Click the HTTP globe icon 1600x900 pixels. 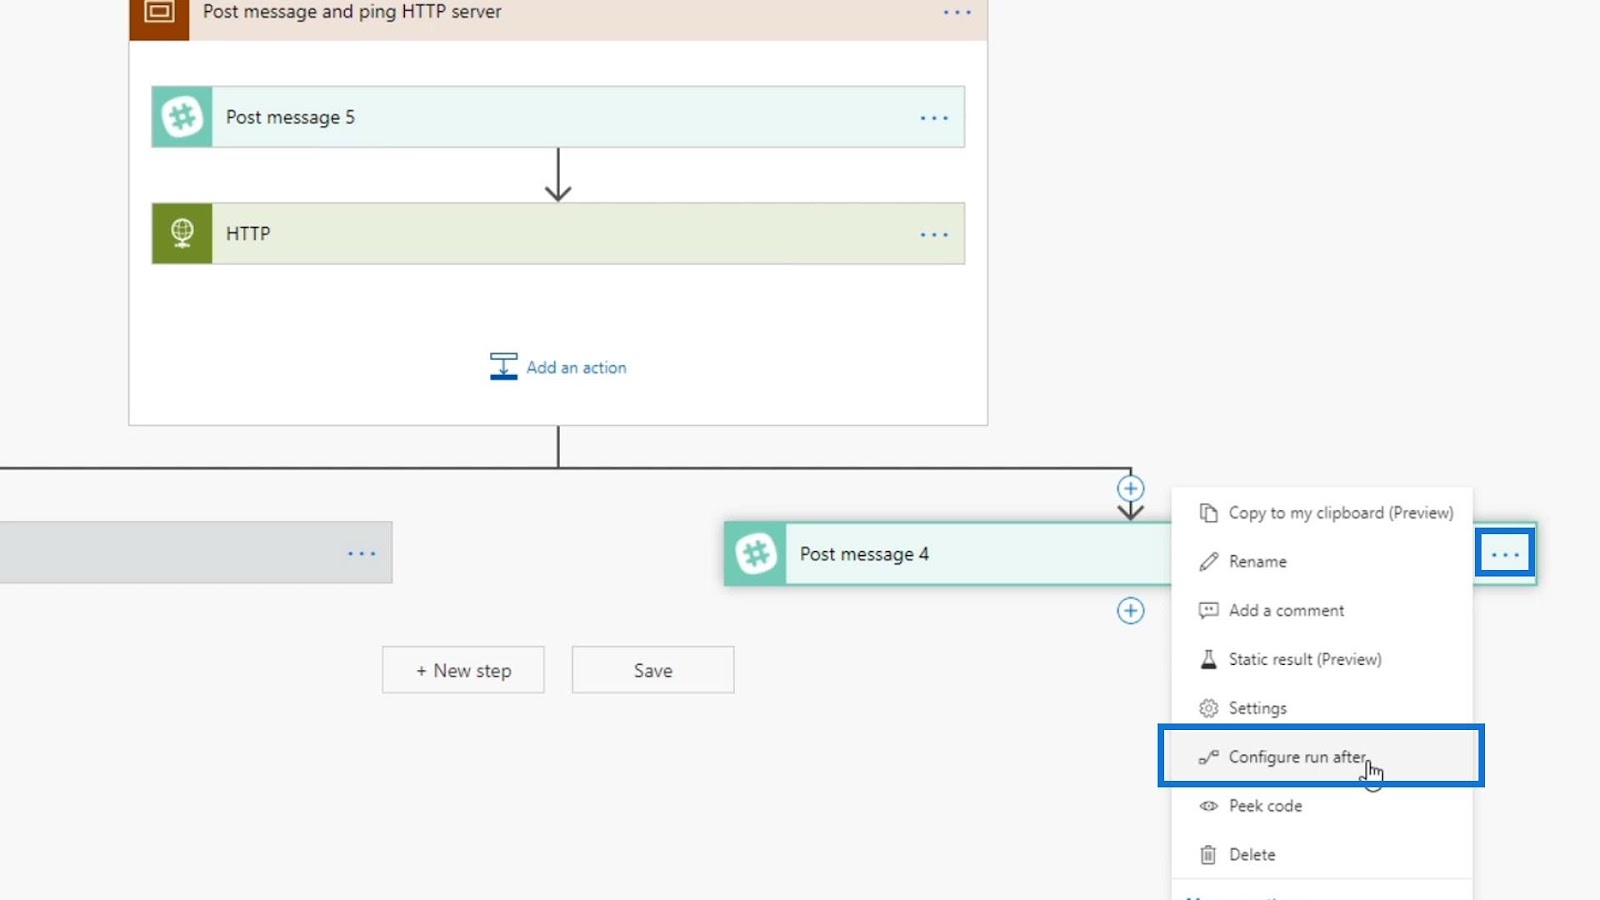[x=182, y=233]
